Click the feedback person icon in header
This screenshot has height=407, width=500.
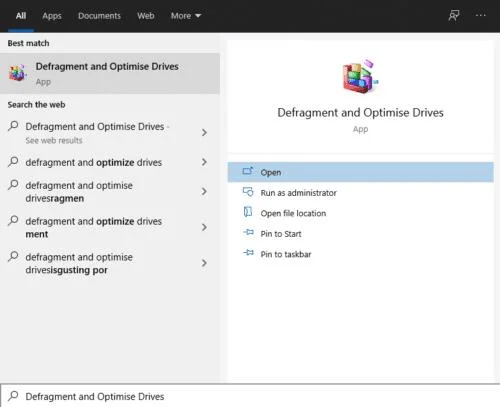point(454,15)
